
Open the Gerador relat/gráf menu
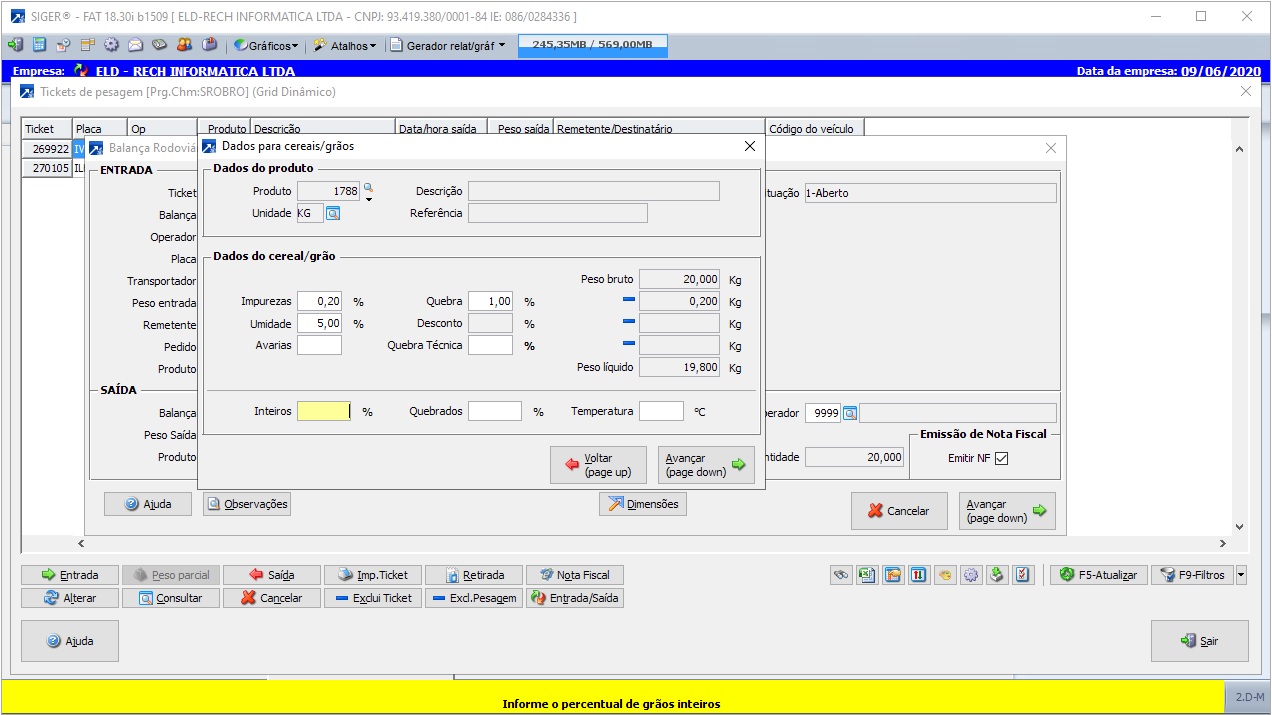[x=447, y=45]
